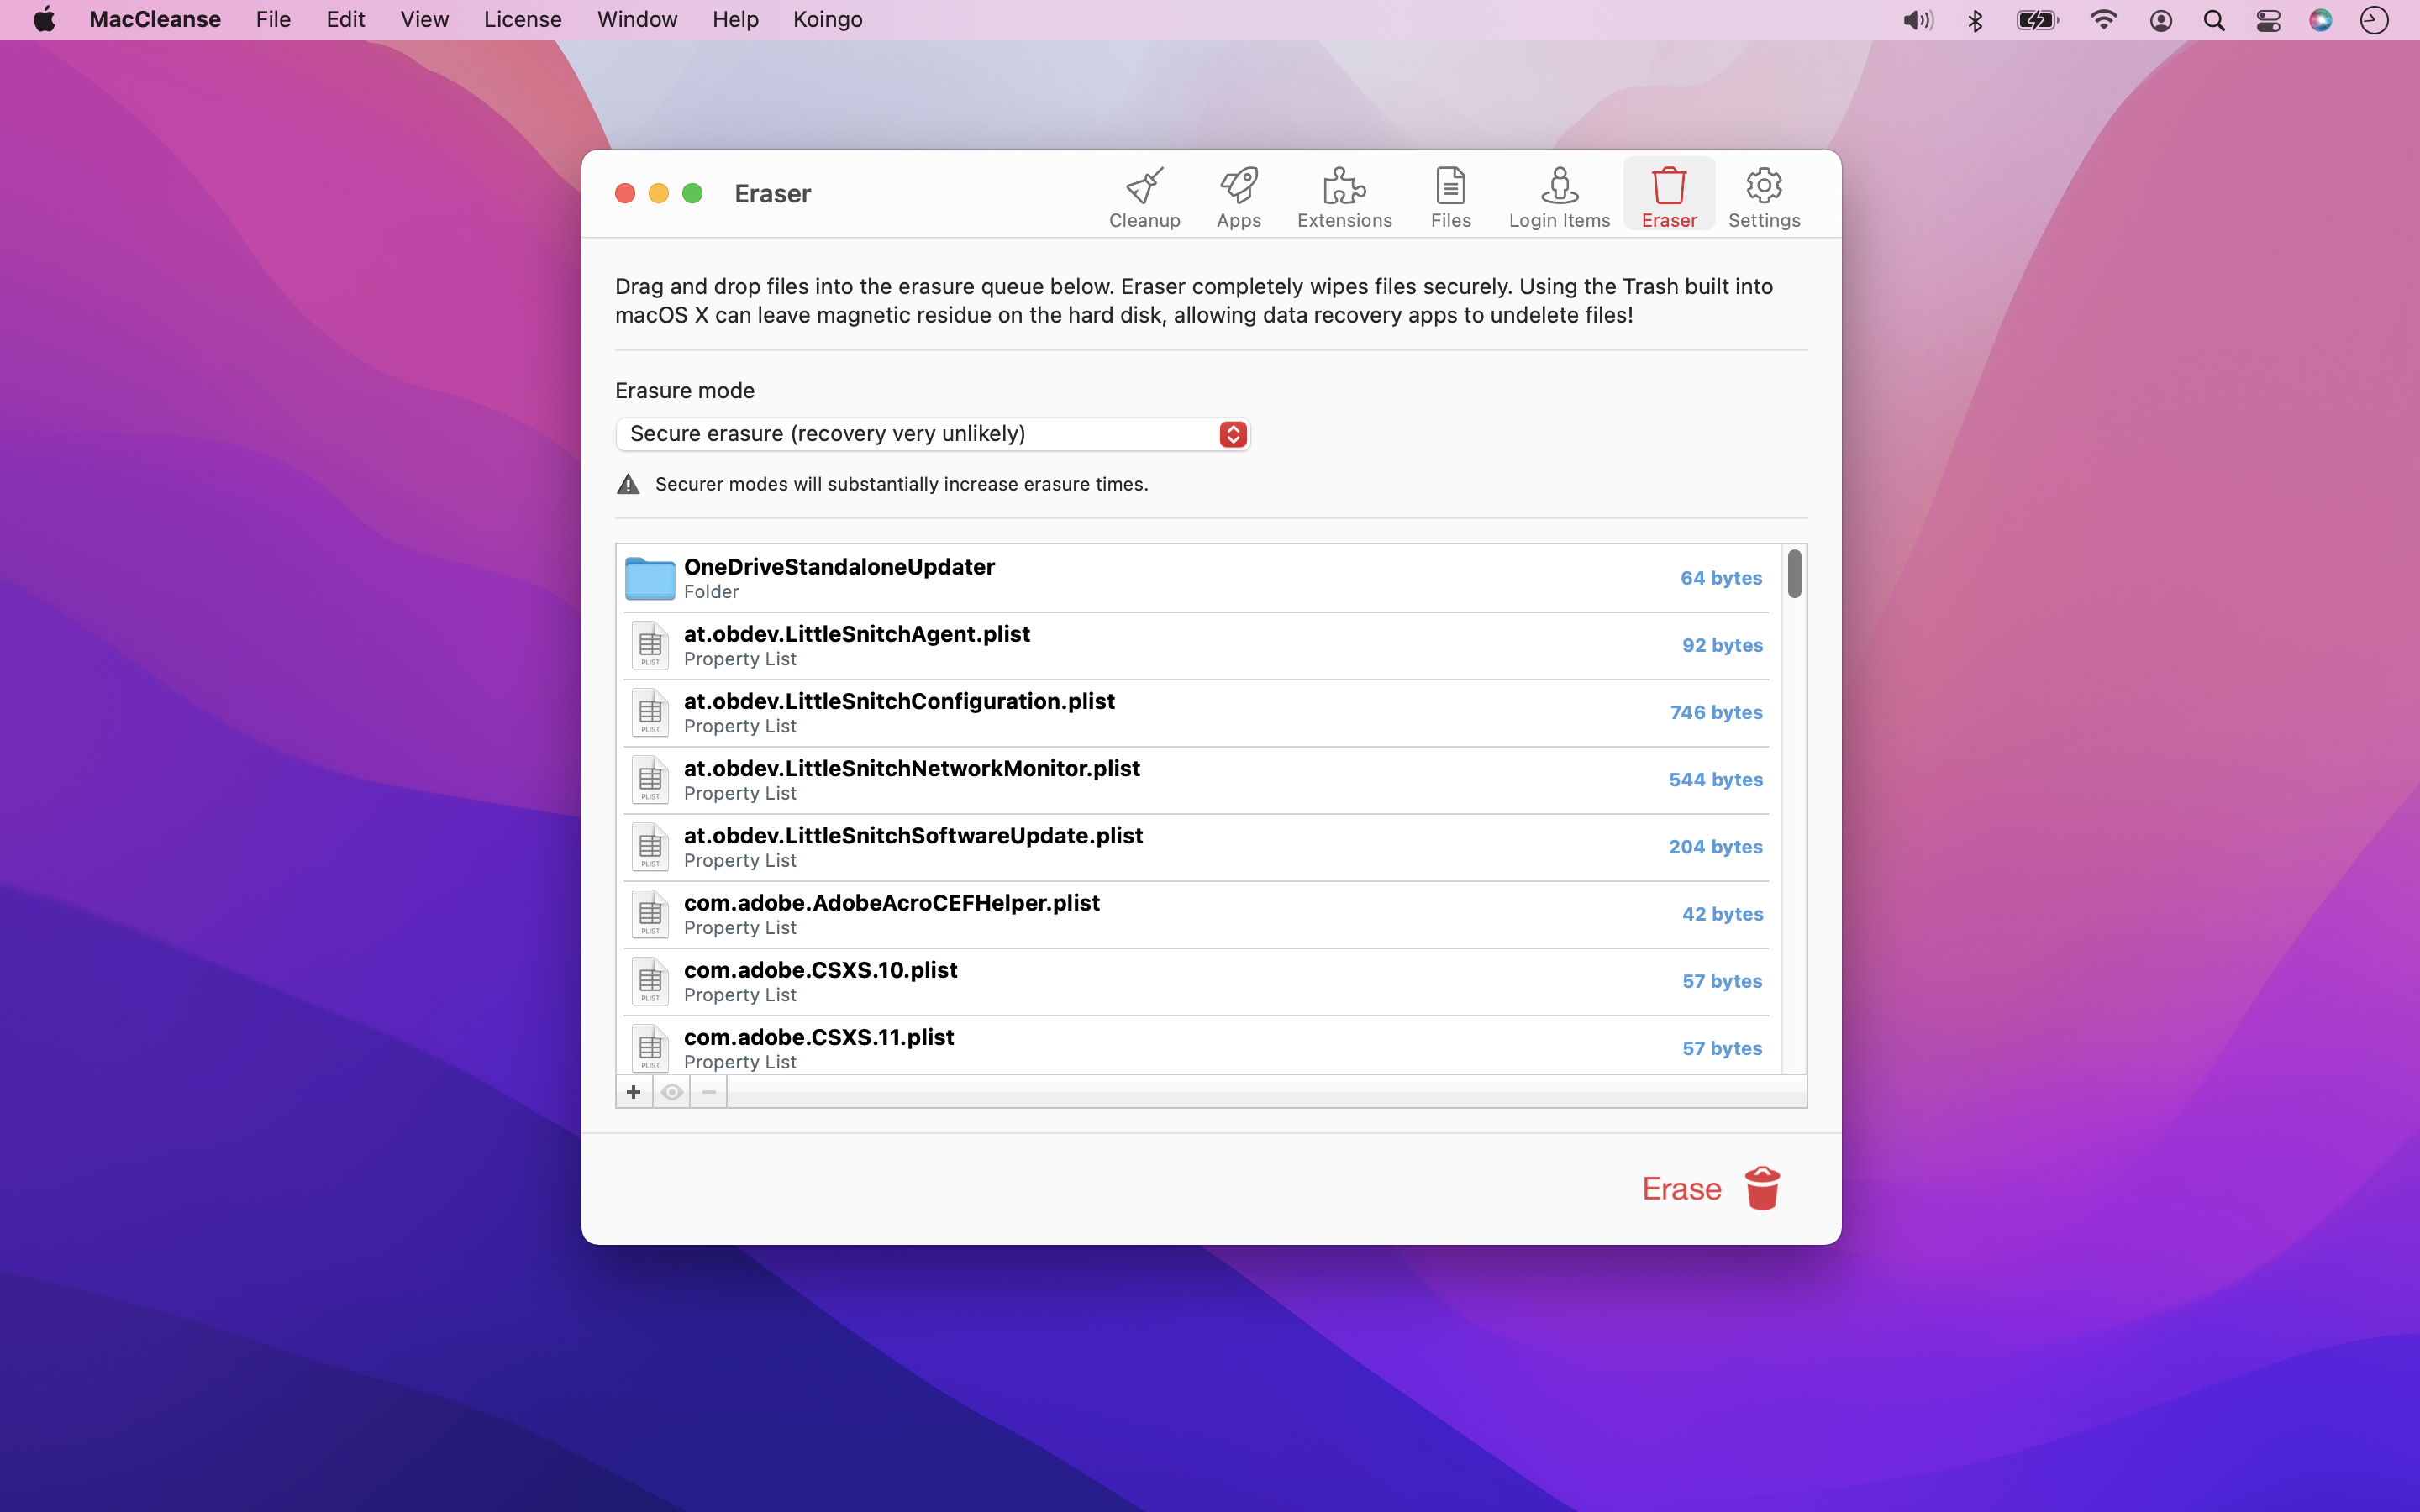Open the Extensions tab
Viewport: 2420px width, 1512px height.
1344,197
